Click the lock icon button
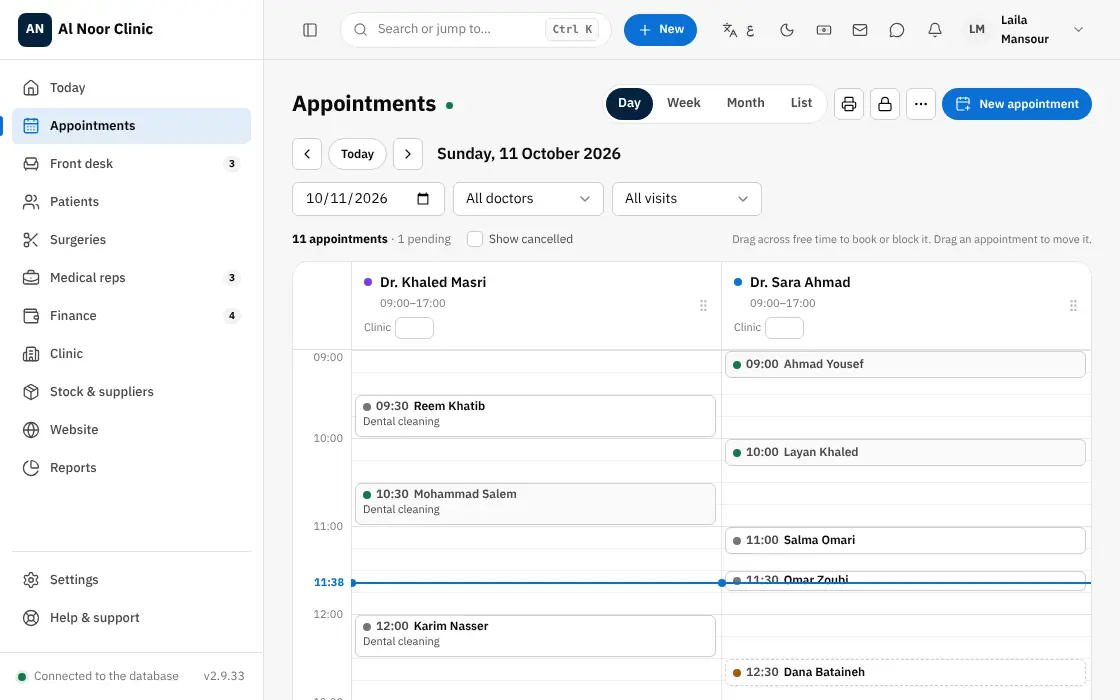 pos(885,104)
